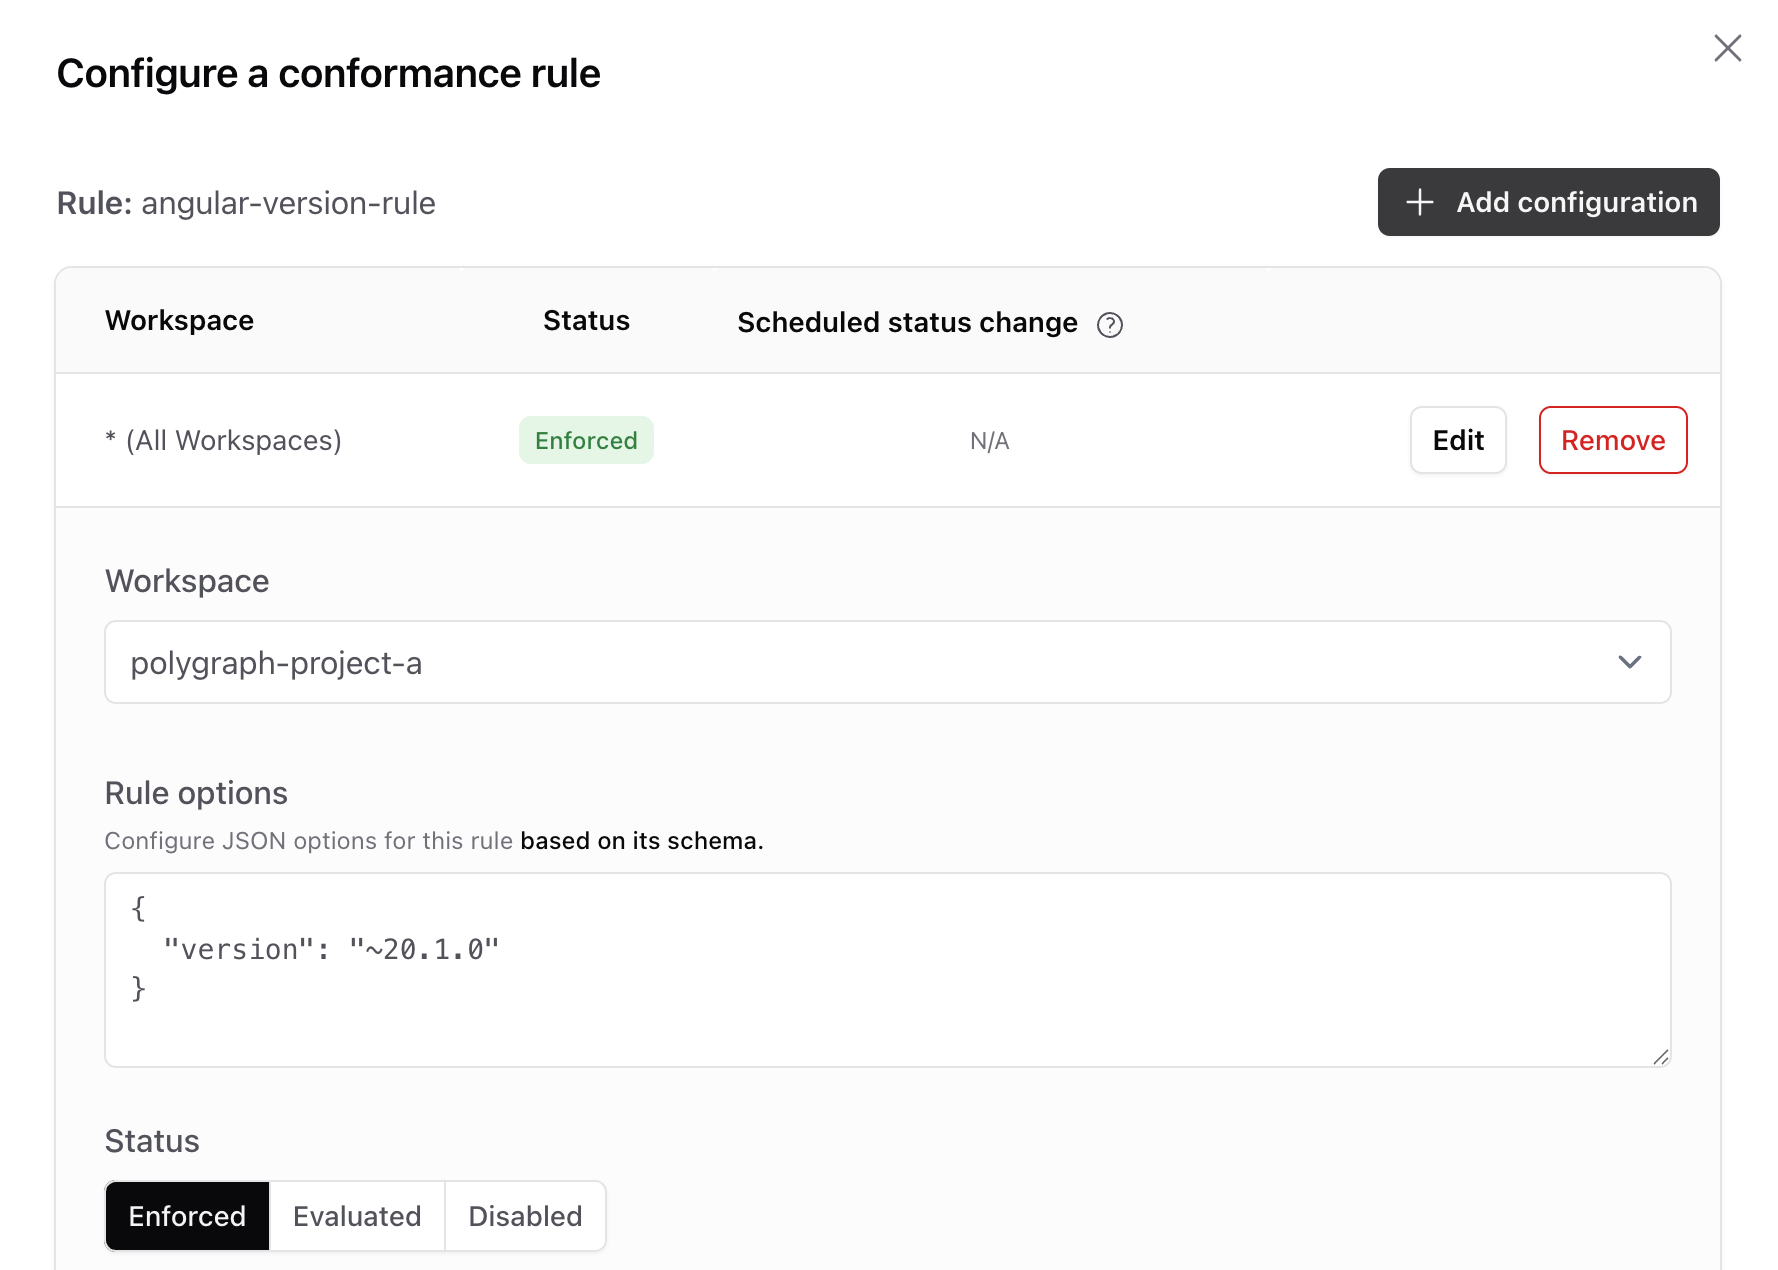The image size is (1778, 1270).
Task: Select the Disabled status option
Action: coord(525,1216)
